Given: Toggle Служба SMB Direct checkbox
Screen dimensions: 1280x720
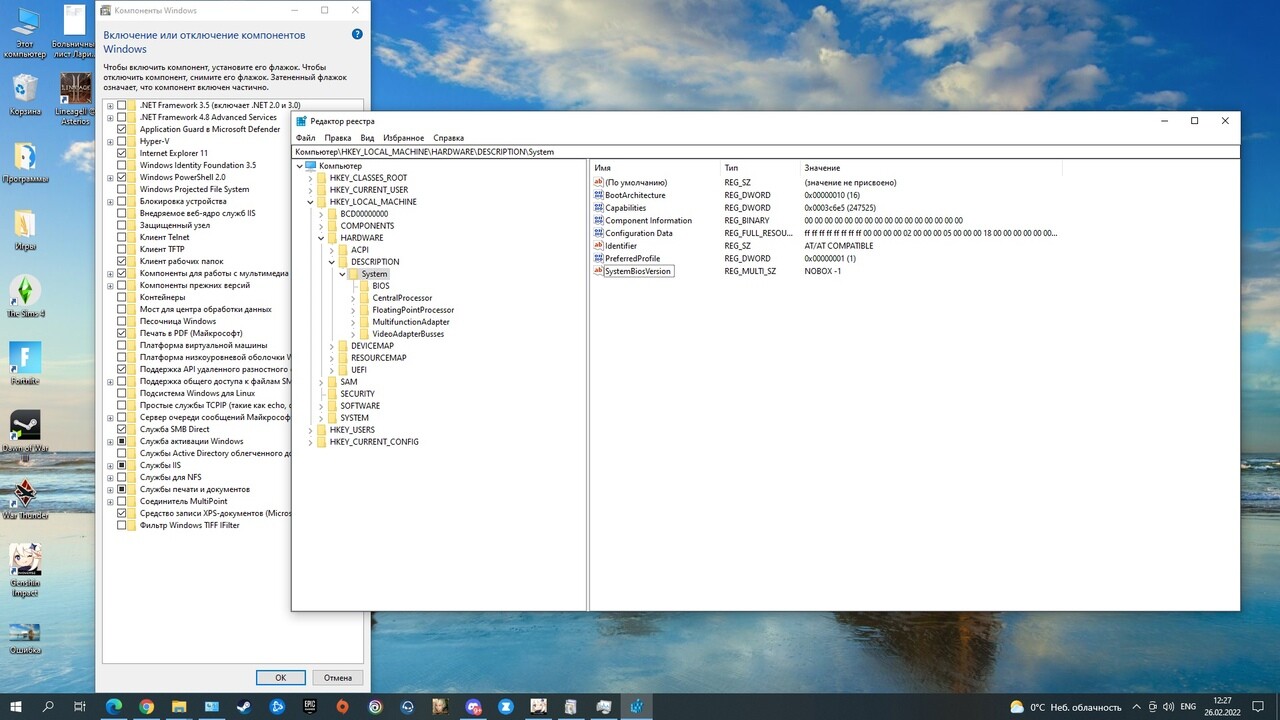Looking at the screenshot, I should [122, 429].
